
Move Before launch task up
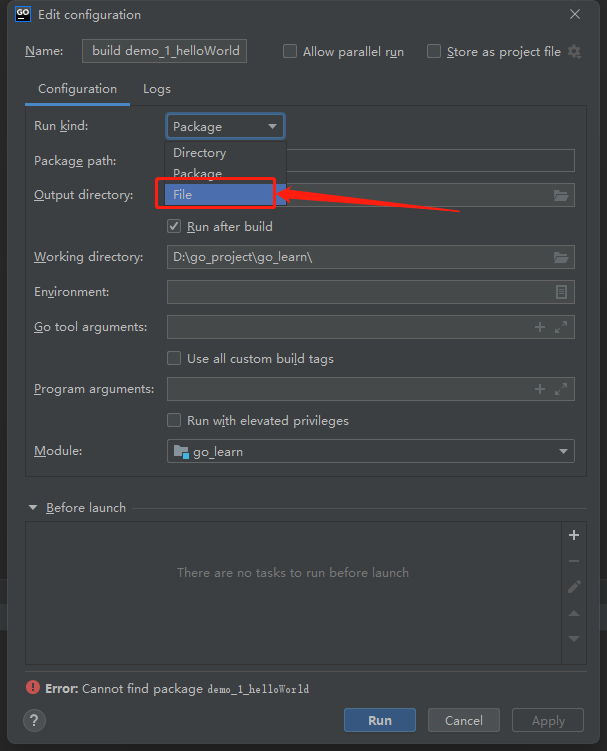pyautogui.click(x=574, y=614)
